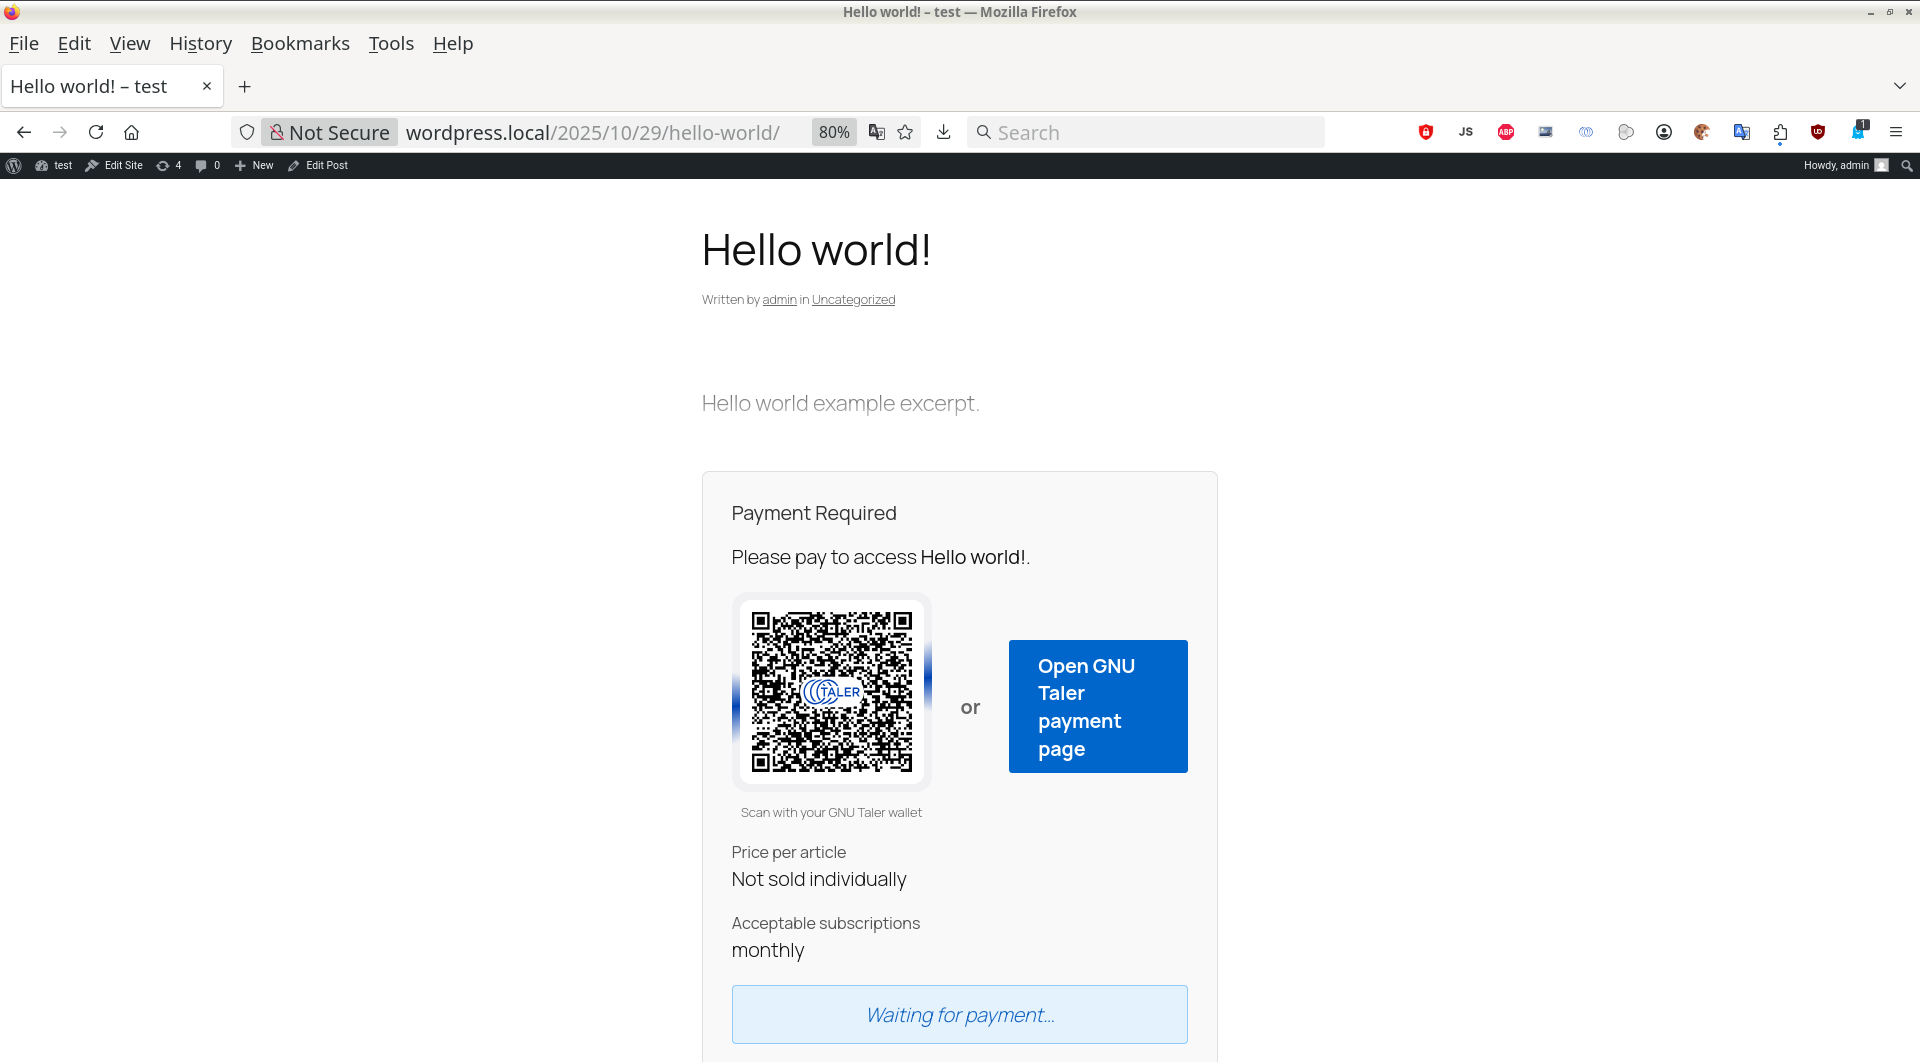
Task: Open the GNU Taler wallet extension
Action: (x=1586, y=132)
